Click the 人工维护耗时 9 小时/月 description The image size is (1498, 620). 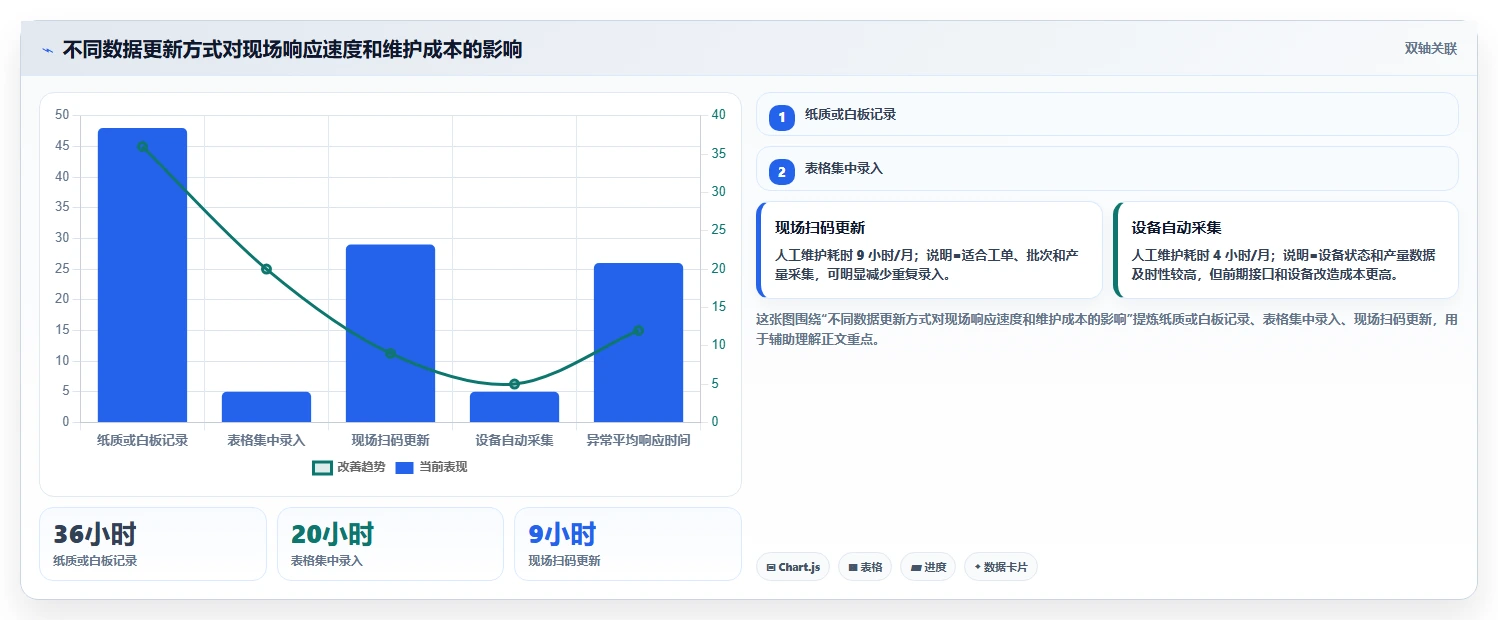click(927, 264)
